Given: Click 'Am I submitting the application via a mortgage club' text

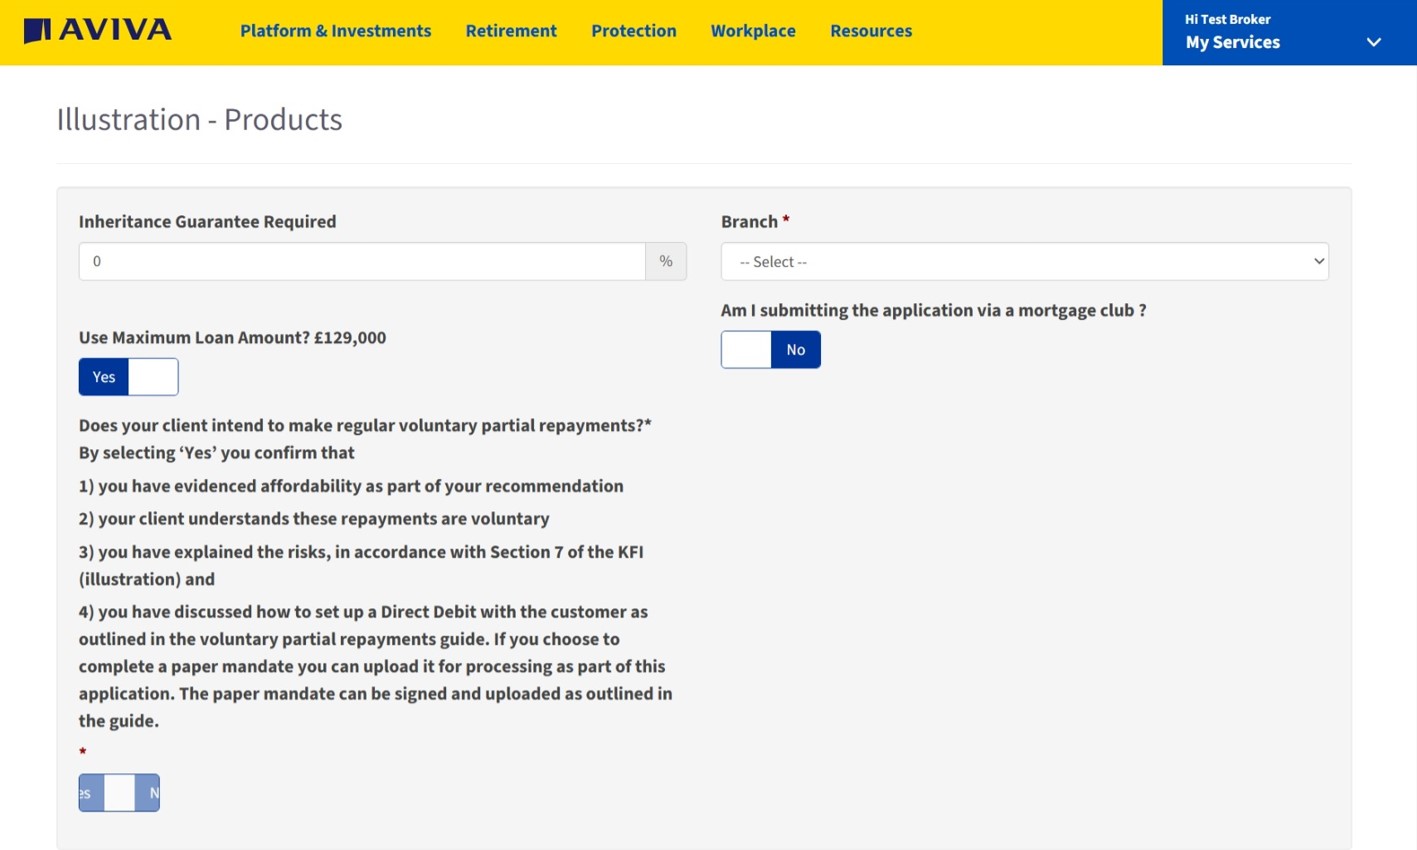Looking at the screenshot, I should (x=933, y=310).
